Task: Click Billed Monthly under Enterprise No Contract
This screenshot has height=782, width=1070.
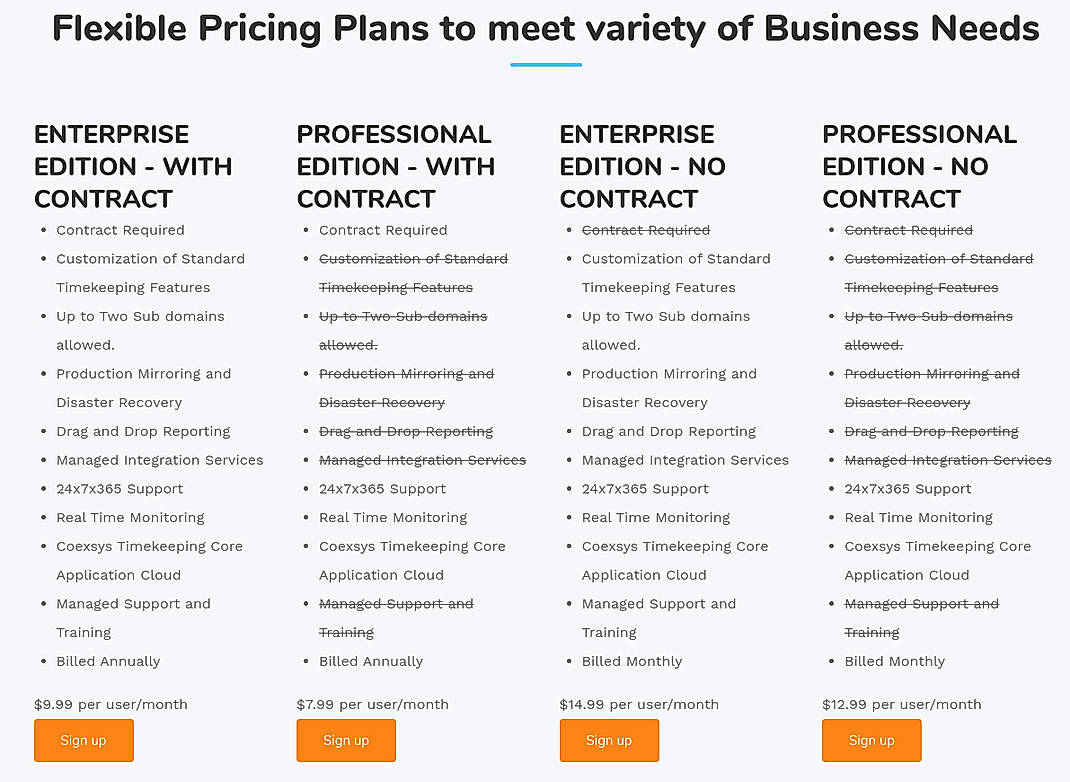Action: click(631, 661)
